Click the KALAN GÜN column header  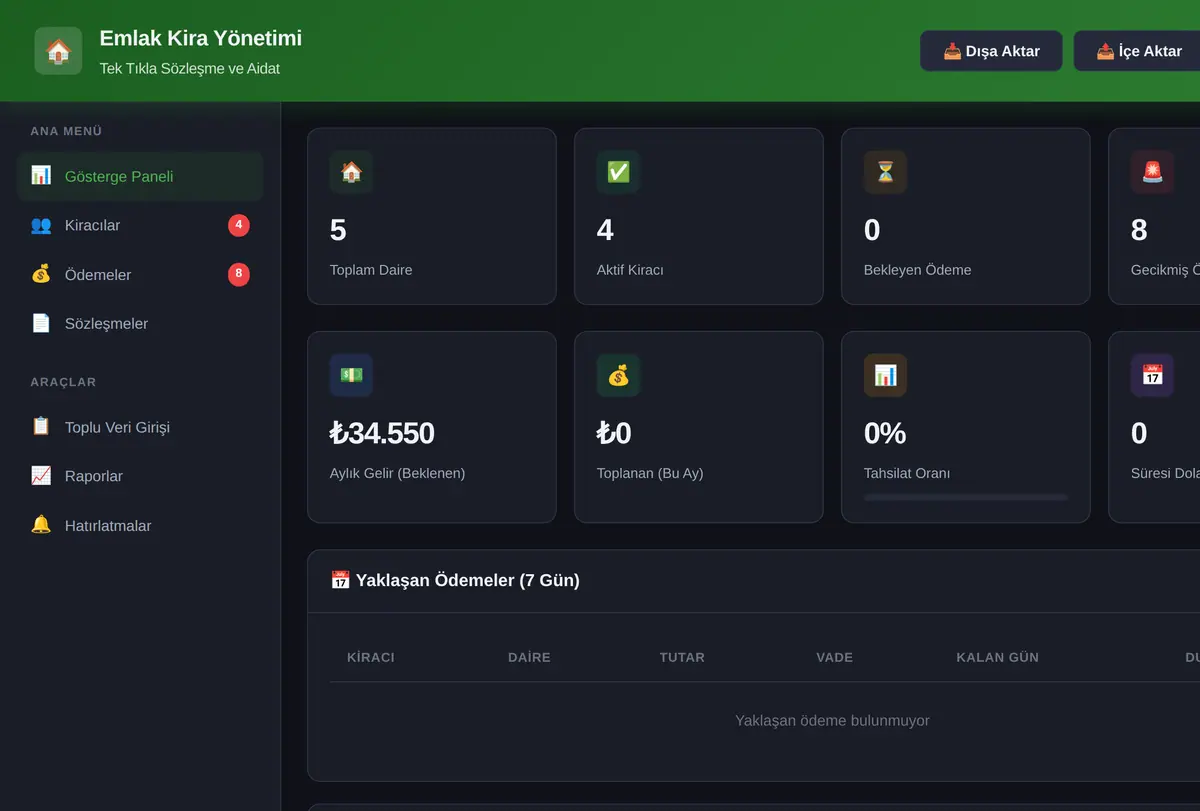pyautogui.click(x=997, y=657)
